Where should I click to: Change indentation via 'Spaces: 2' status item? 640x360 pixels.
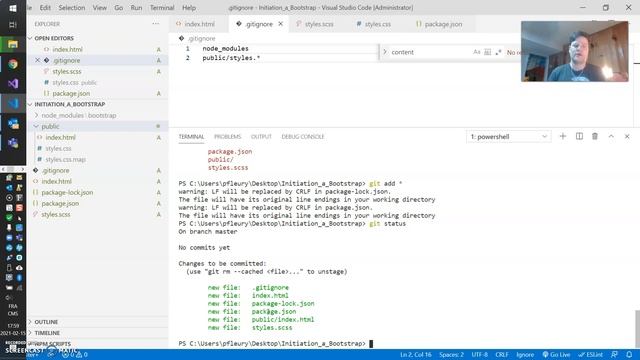coord(451,355)
